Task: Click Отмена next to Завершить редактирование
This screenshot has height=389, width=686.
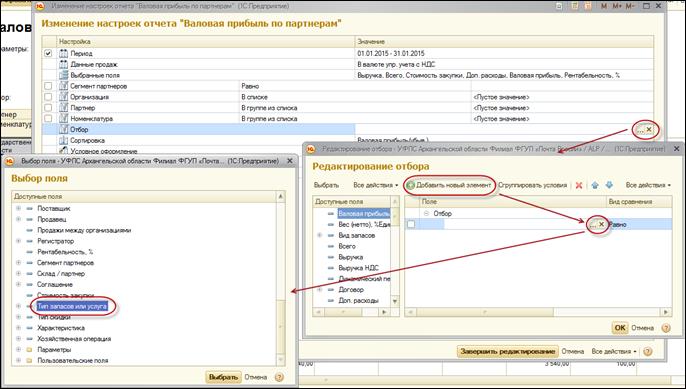Action: click(x=573, y=351)
